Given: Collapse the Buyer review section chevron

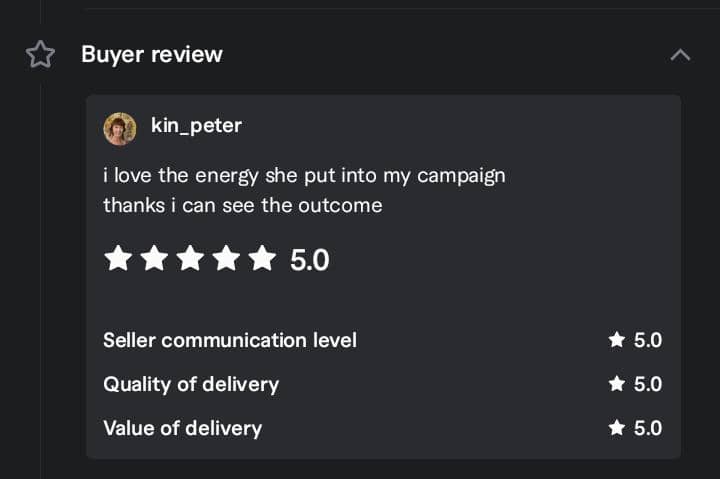Looking at the screenshot, I should [680, 55].
